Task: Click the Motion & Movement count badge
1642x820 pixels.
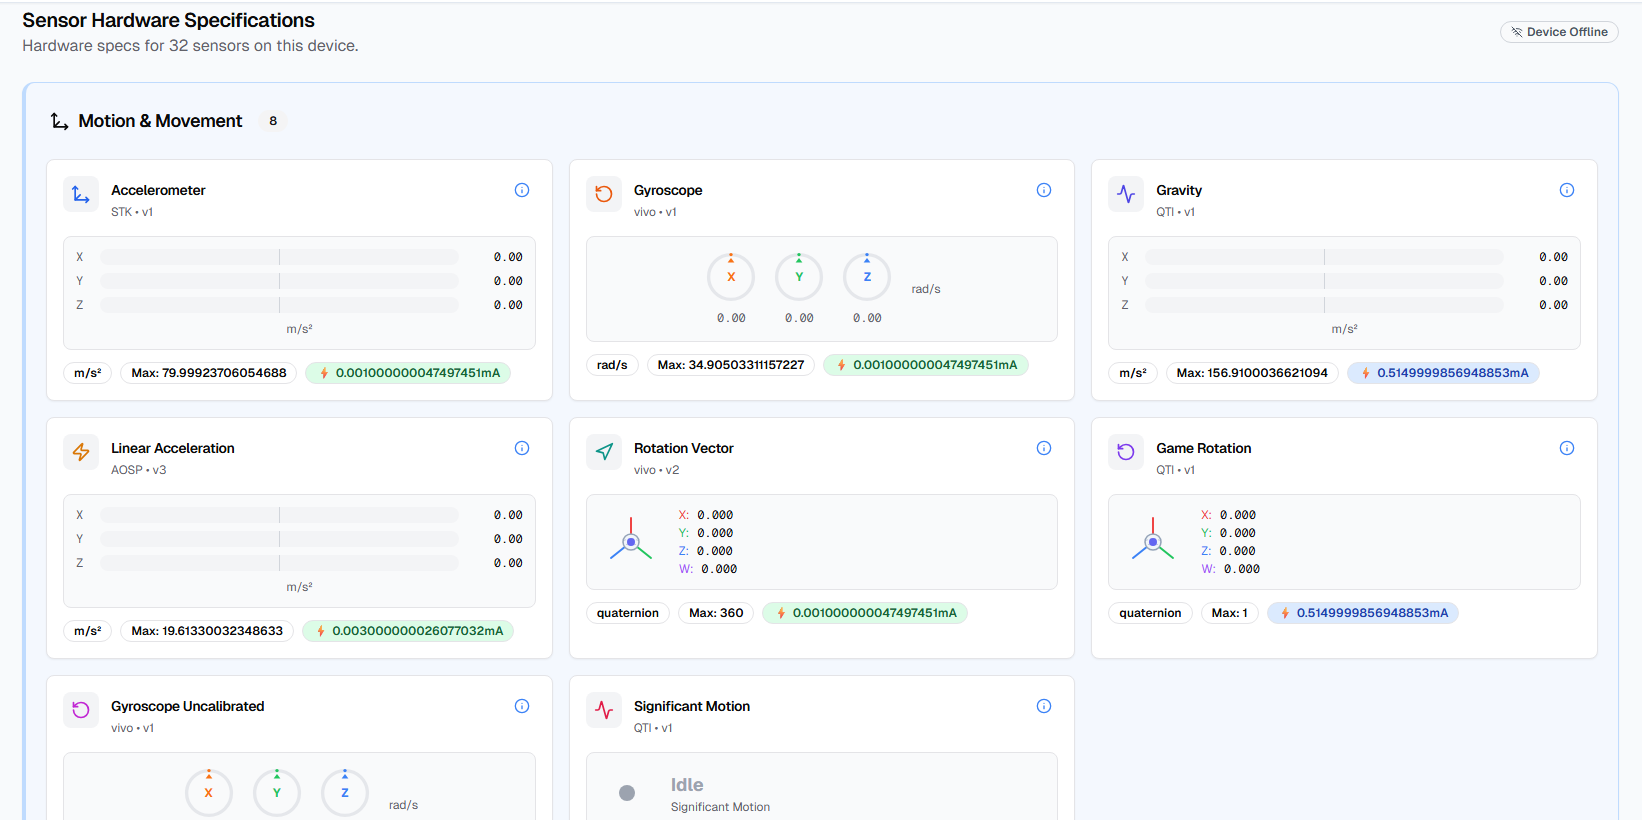Action: click(x=273, y=121)
